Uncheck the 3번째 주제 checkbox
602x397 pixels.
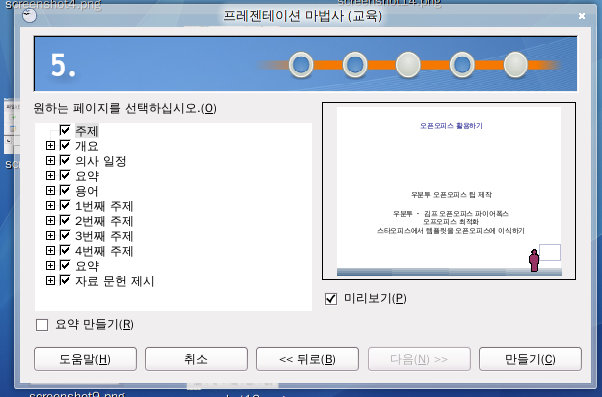click(65, 235)
